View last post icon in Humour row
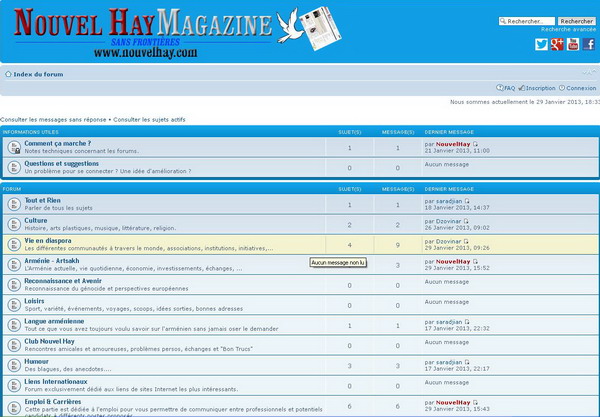Viewport: 600px width, 417px height. pyautogui.click(x=467, y=362)
